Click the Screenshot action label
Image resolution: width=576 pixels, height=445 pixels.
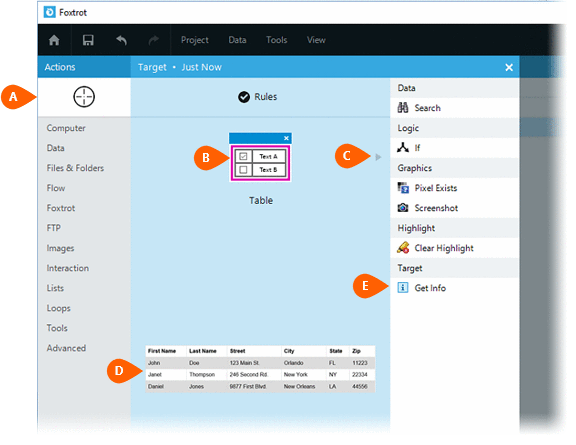[436, 208]
